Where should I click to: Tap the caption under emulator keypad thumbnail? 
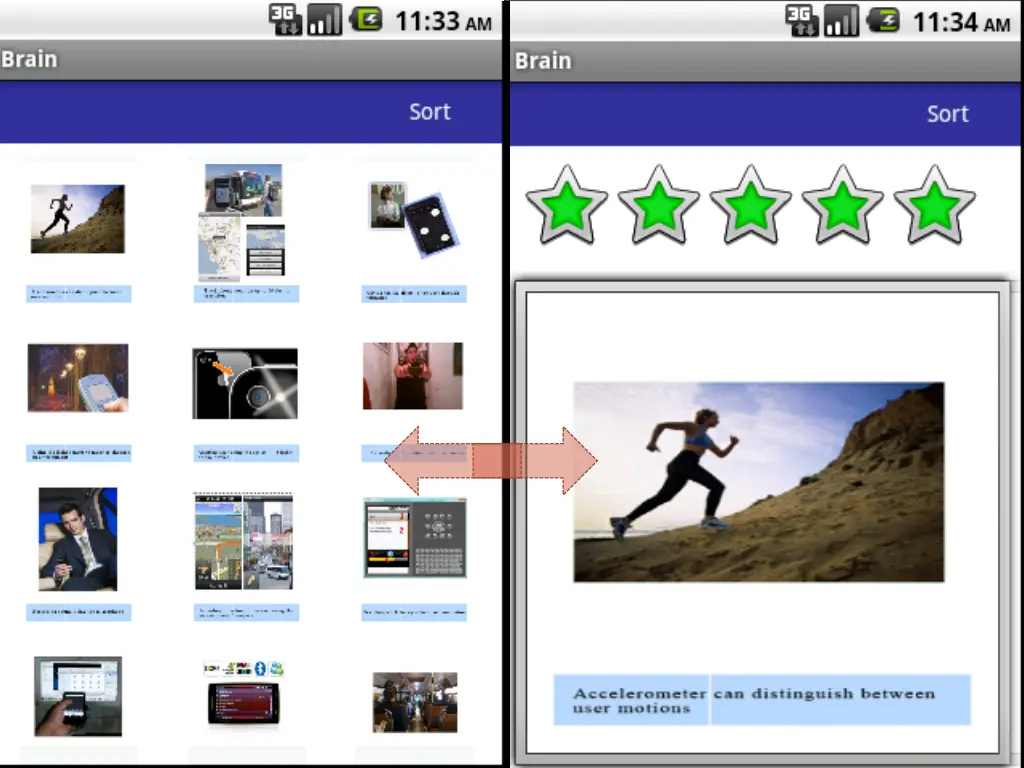click(x=414, y=613)
